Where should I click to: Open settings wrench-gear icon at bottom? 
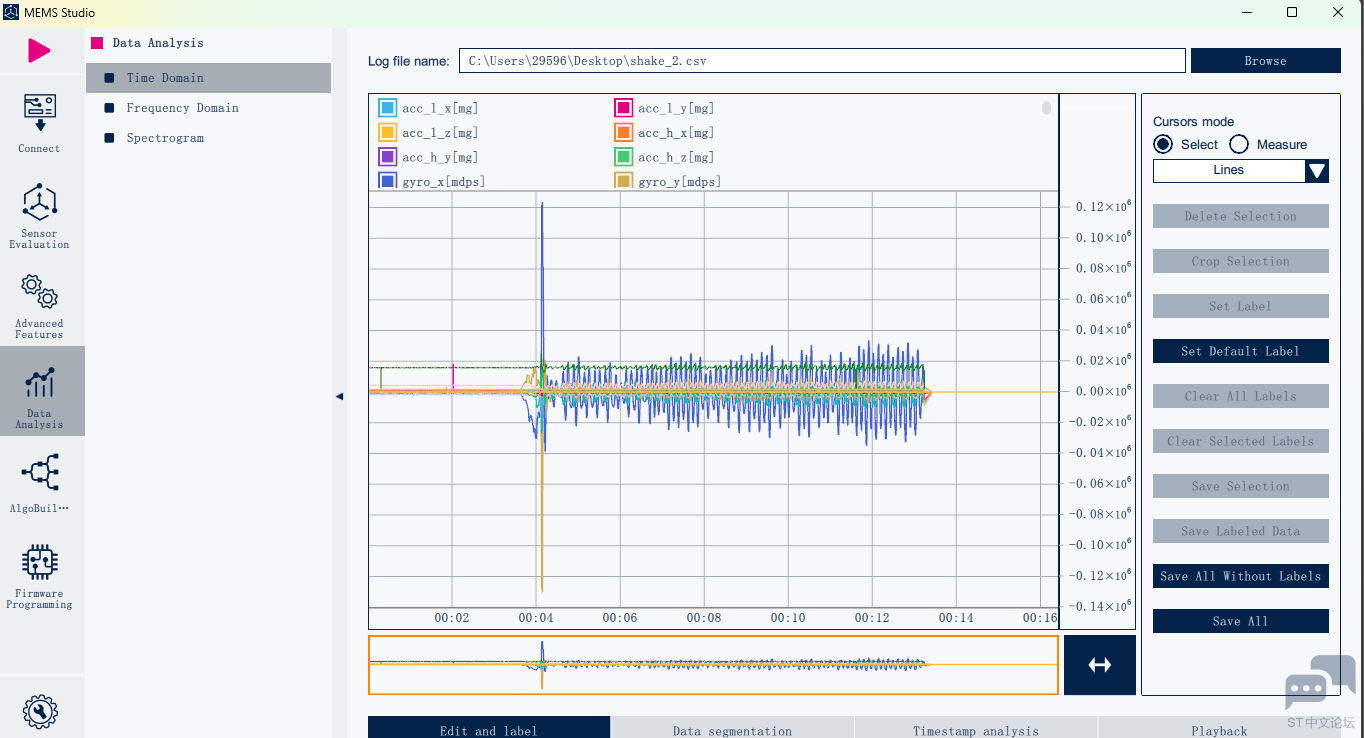(x=40, y=712)
